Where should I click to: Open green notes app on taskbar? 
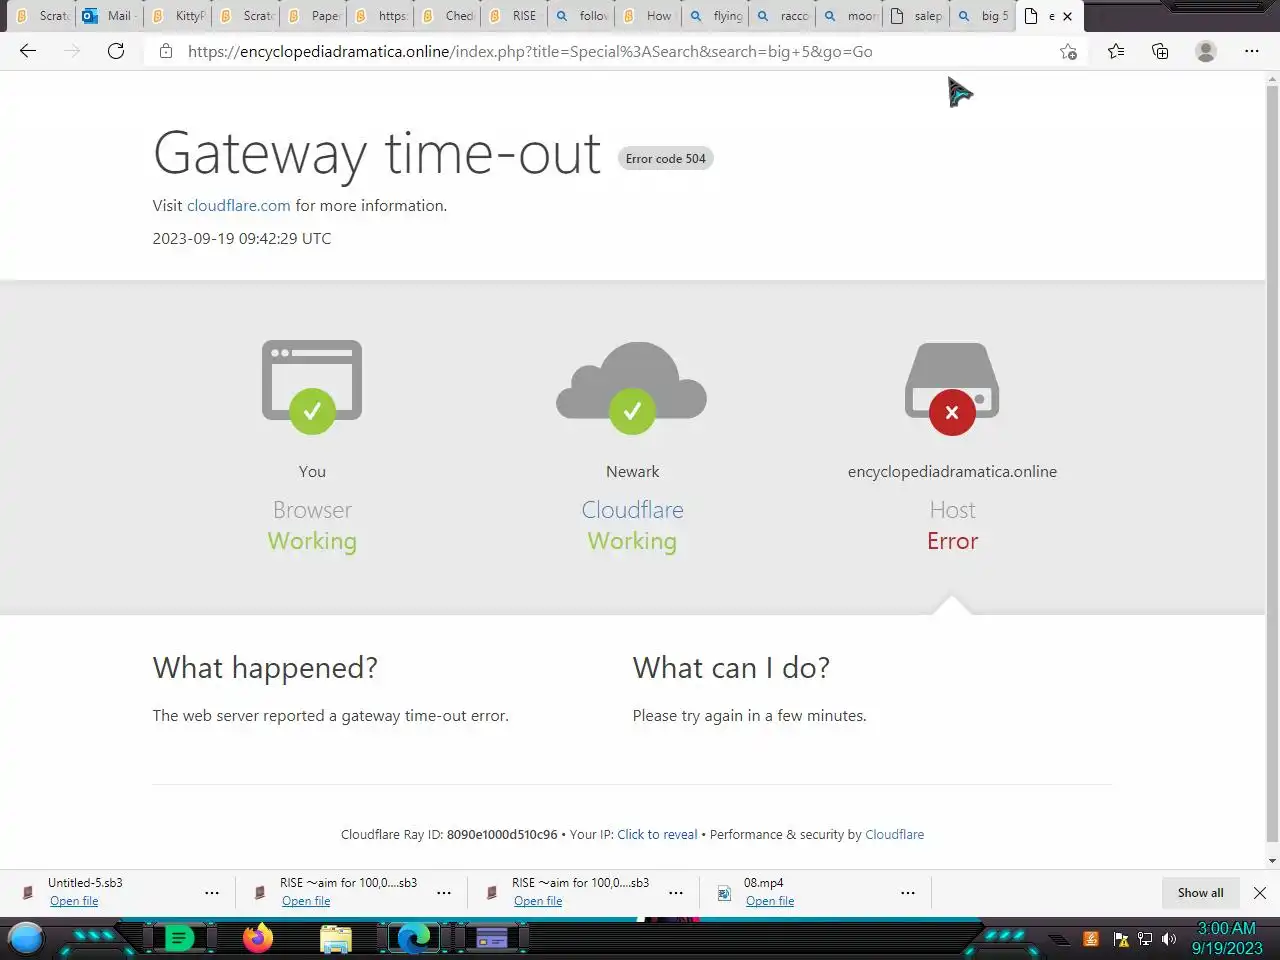point(179,938)
